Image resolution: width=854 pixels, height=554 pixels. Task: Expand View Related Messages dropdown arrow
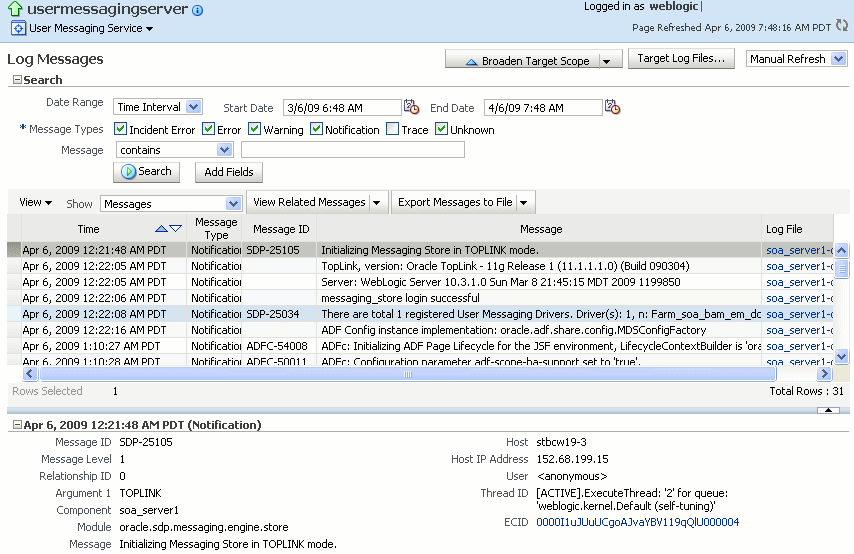point(376,203)
